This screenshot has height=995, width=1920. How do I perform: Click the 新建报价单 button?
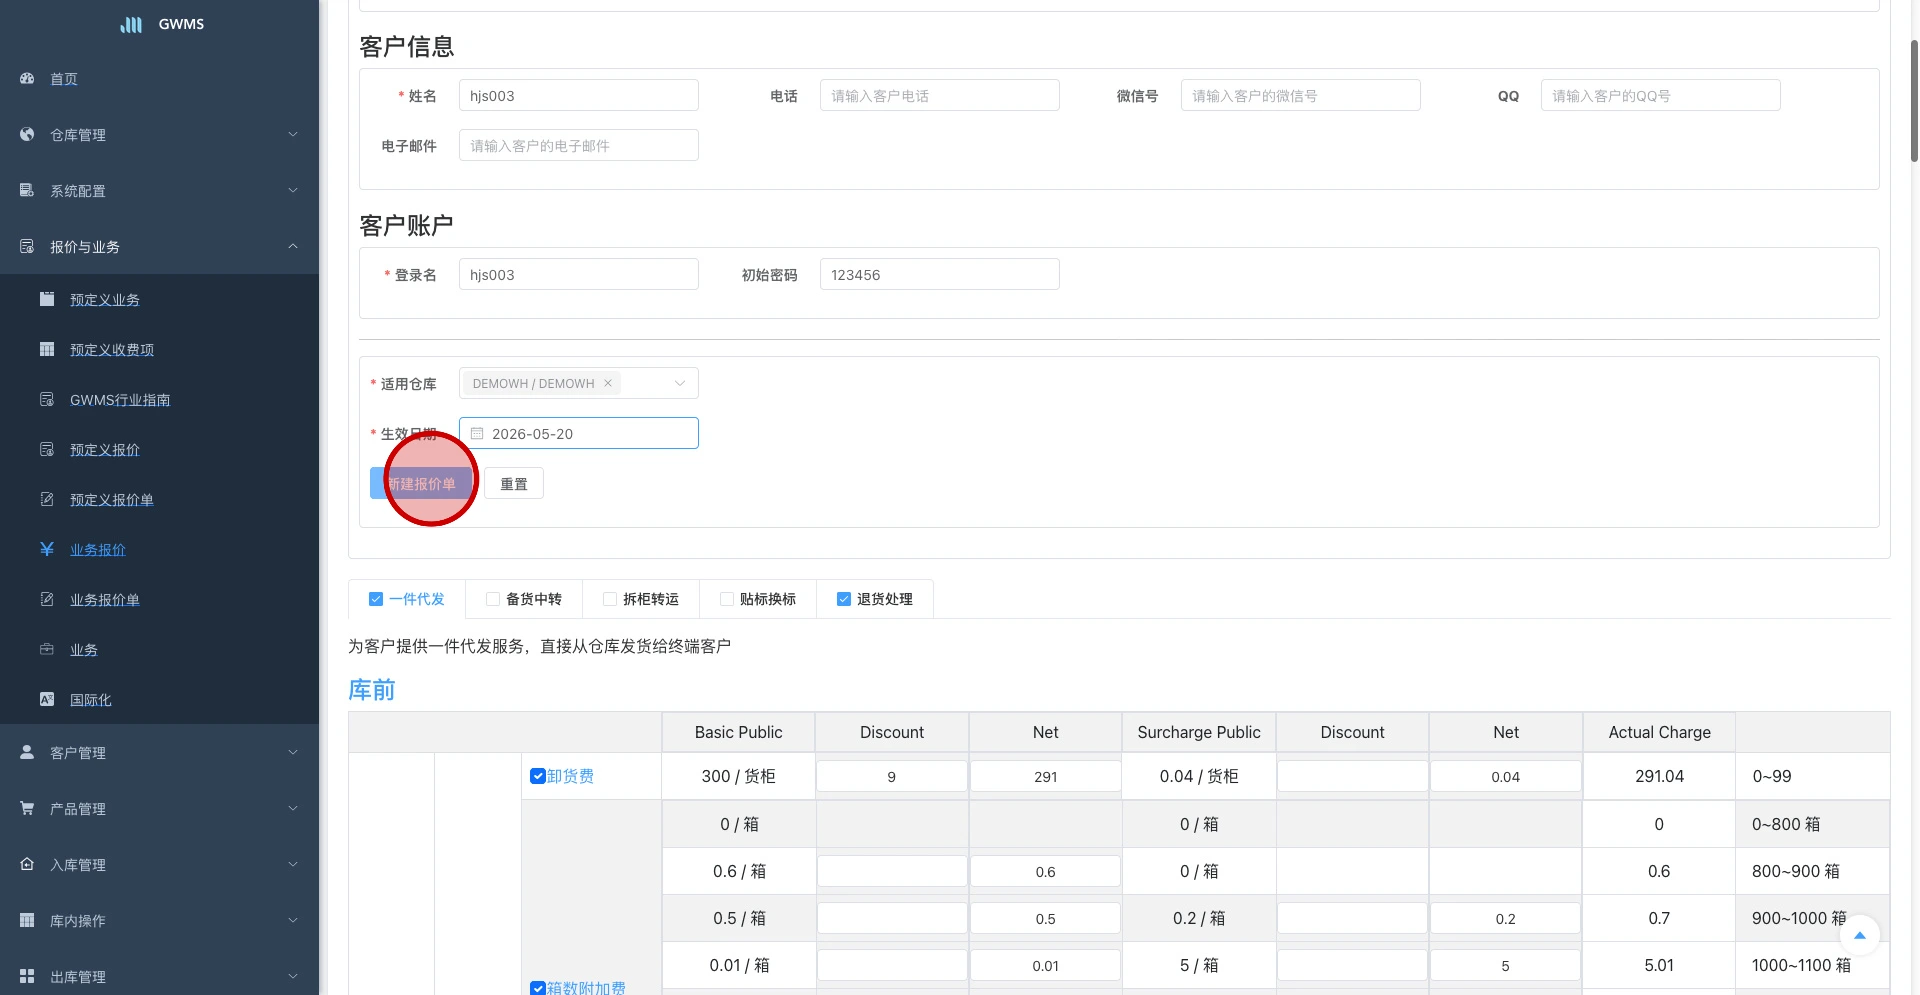[421, 483]
